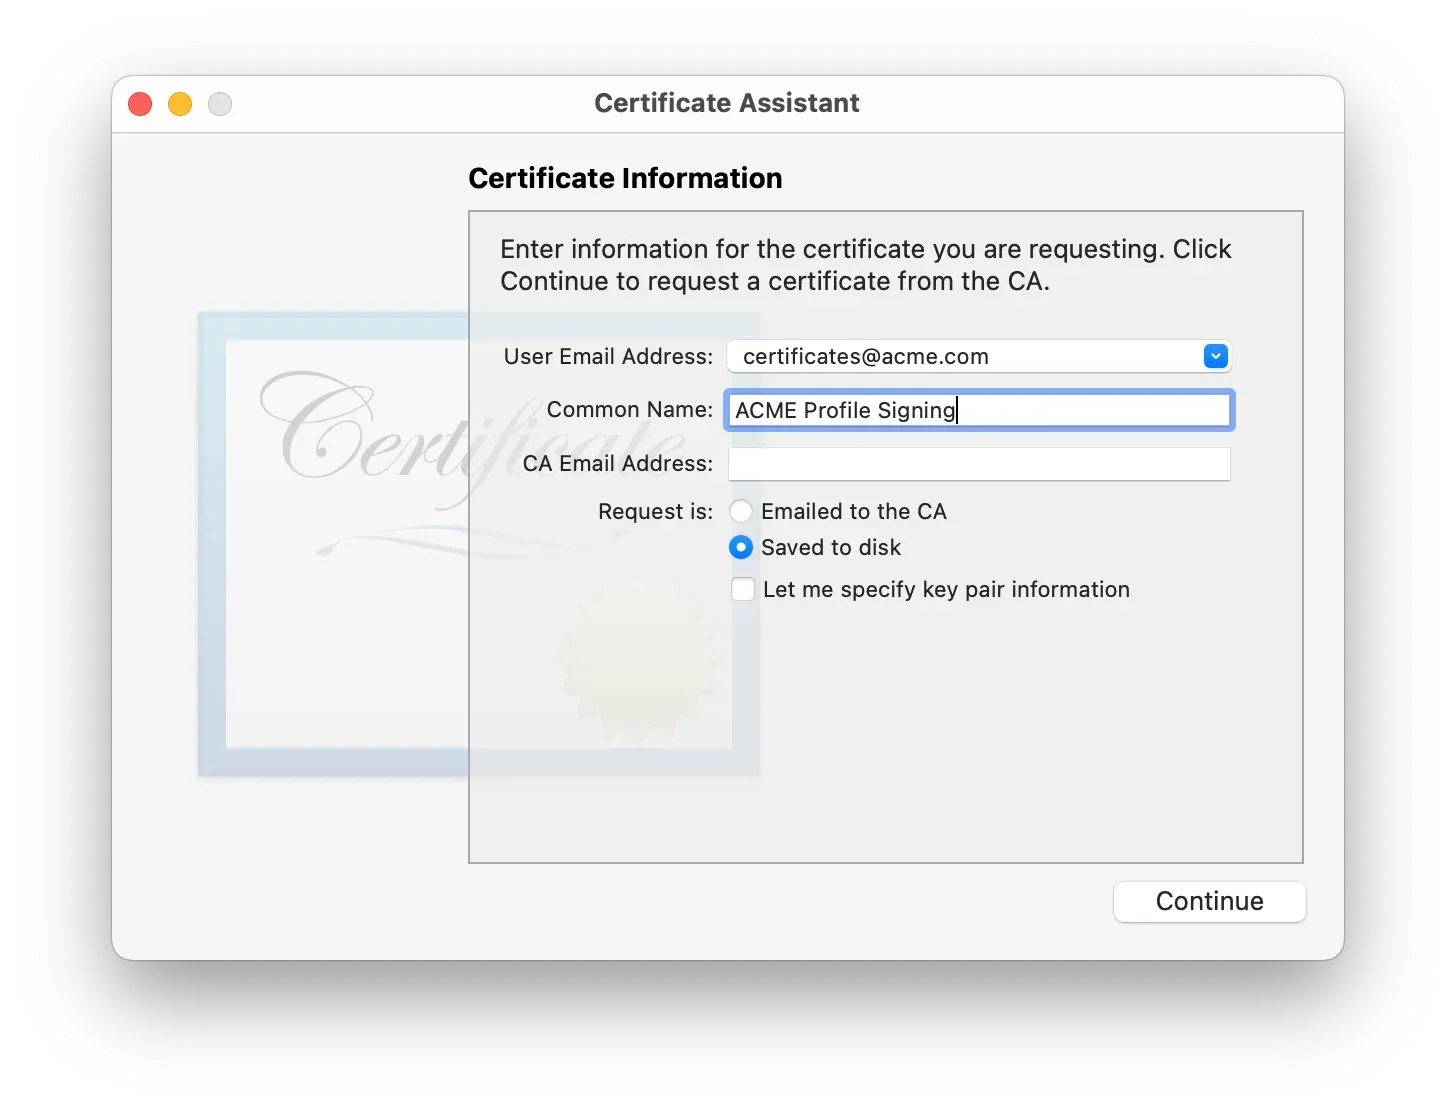Viewport: 1456px width, 1108px height.
Task: Click the yellow minimize button
Action: coord(179,103)
